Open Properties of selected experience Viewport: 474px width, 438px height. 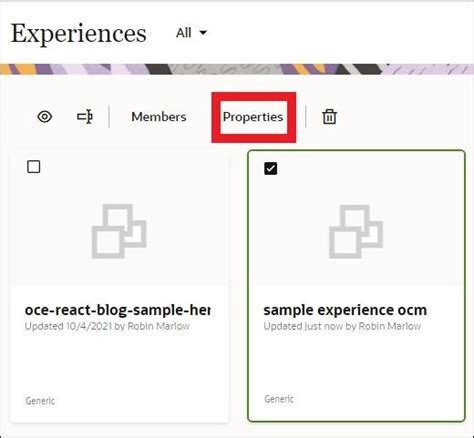point(253,117)
